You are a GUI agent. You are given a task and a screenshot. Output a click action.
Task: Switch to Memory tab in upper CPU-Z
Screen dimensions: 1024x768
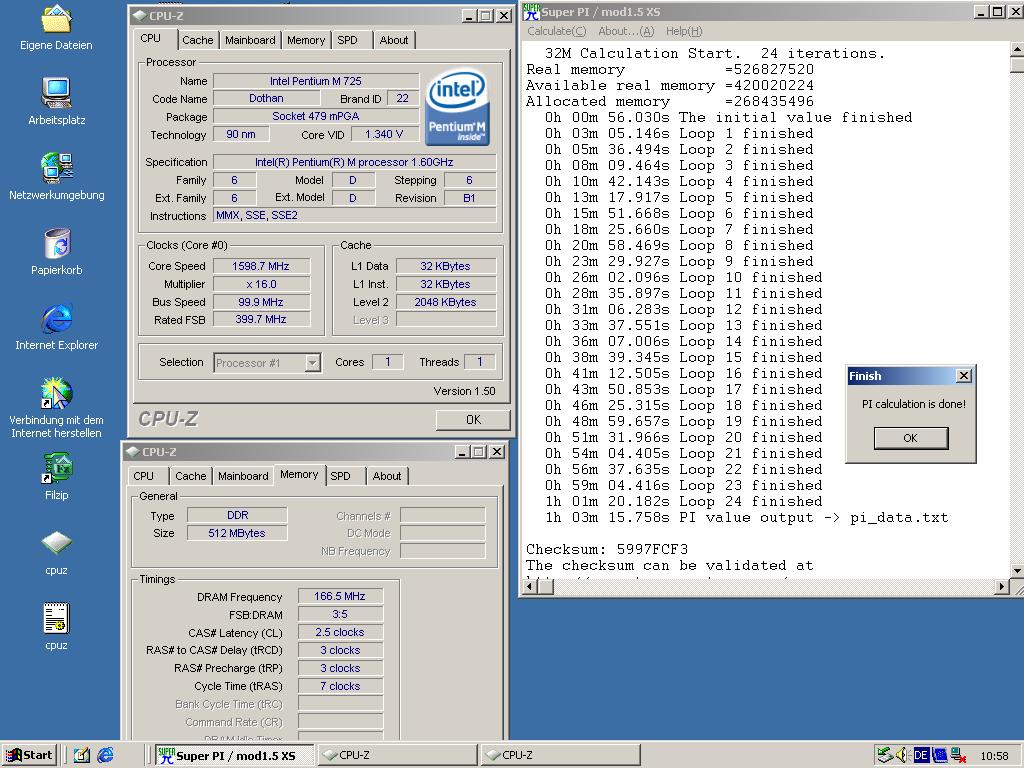306,40
